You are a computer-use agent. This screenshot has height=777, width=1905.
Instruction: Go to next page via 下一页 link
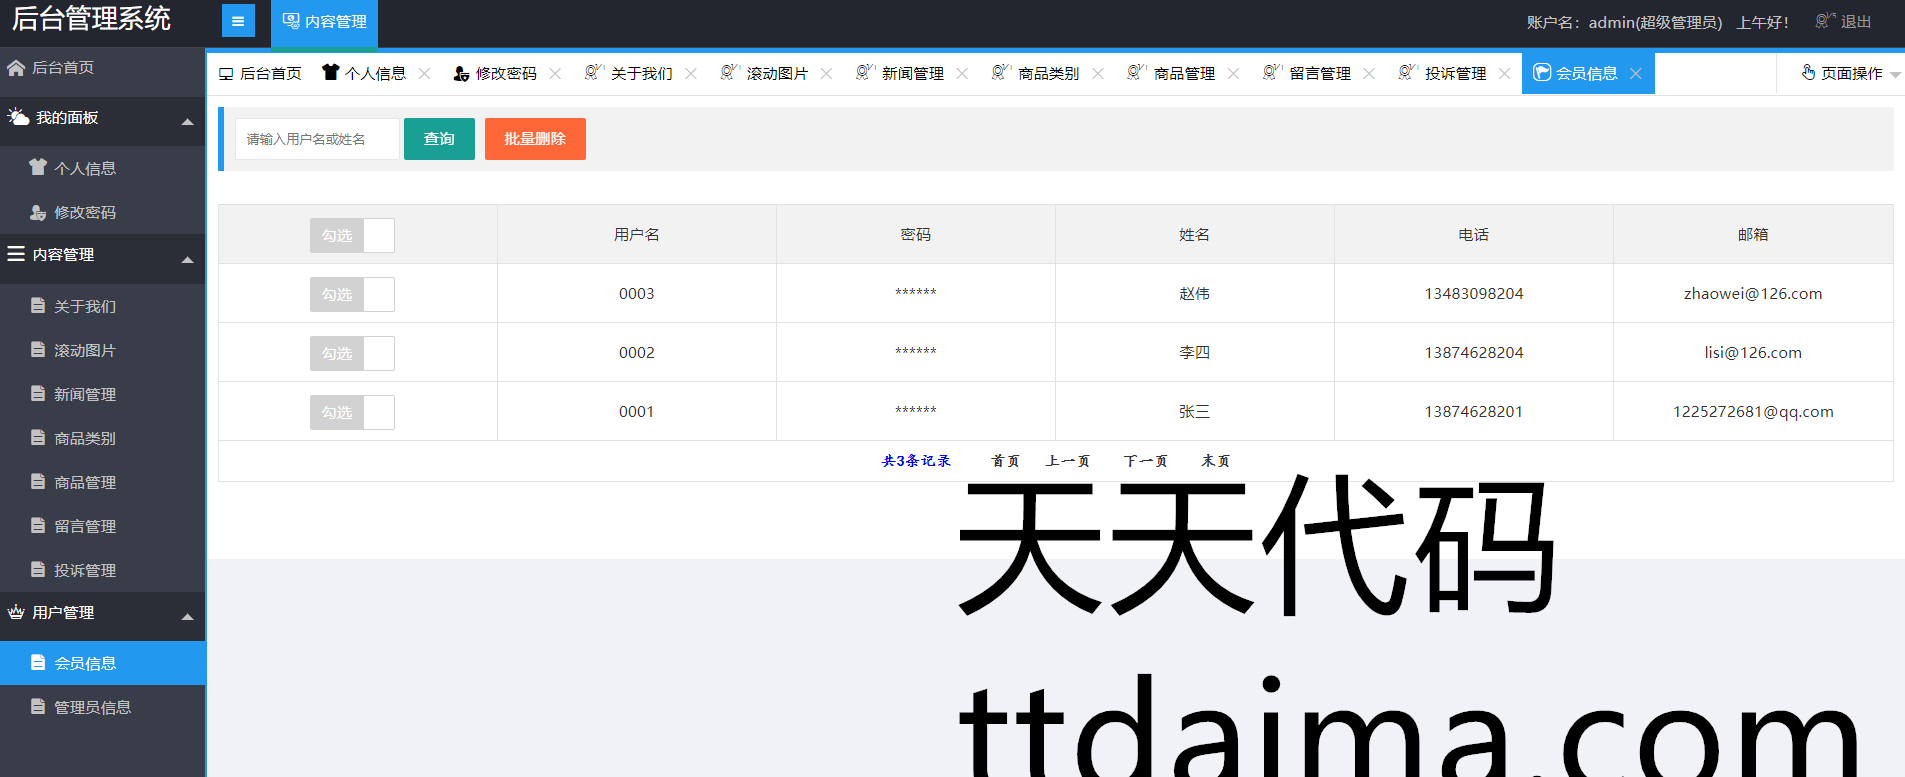(1145, 461)
